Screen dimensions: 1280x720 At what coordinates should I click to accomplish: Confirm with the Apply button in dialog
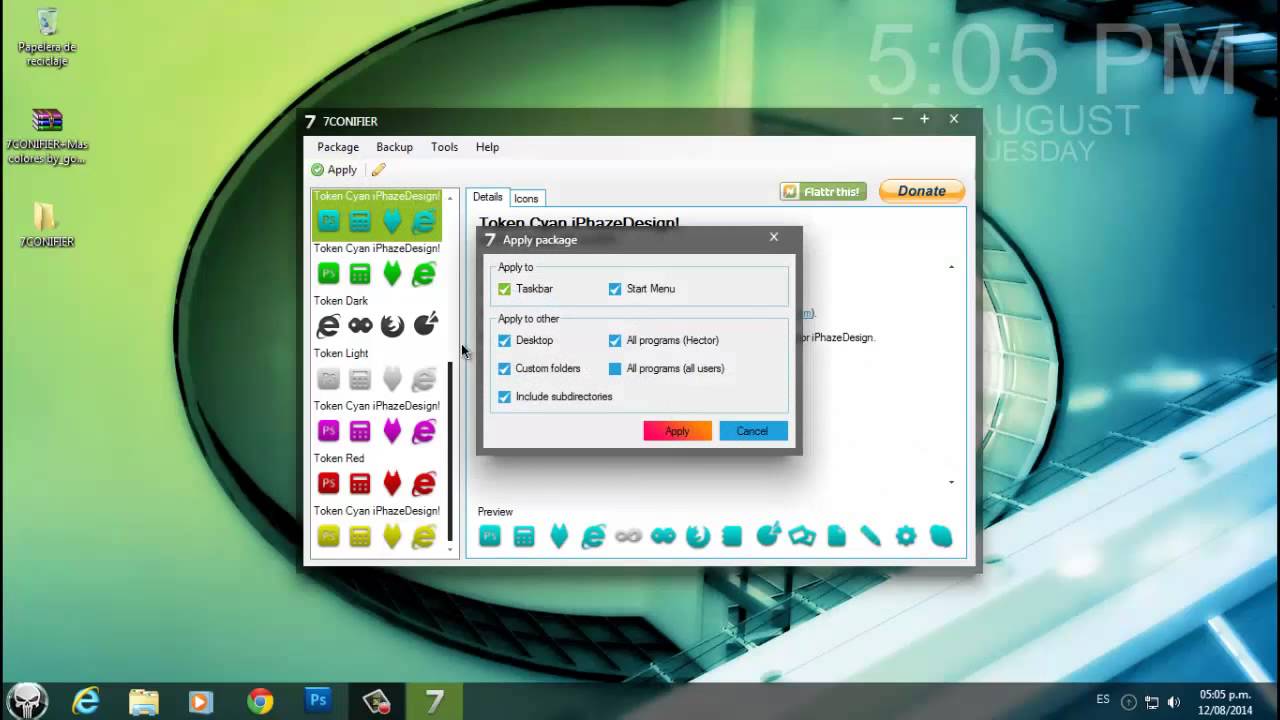click(x=677, y=431)
